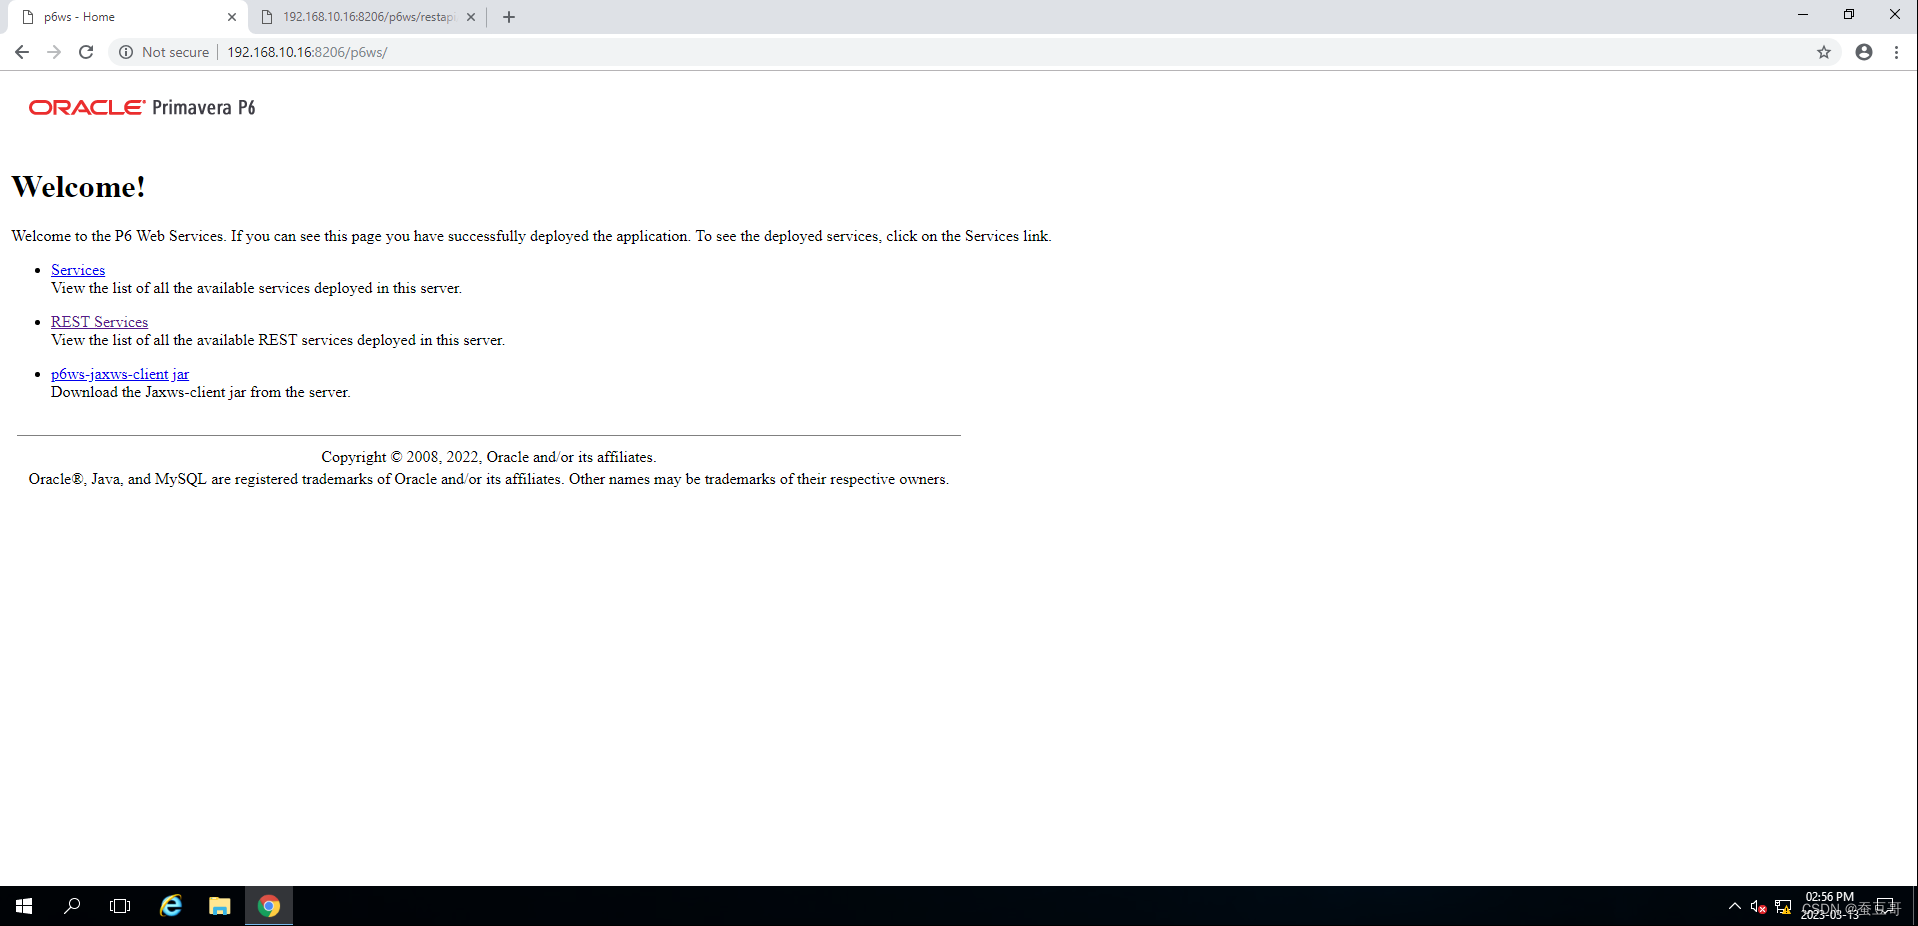This screenshot has height=926, width=1918.
Task: Go back using browser back arrow
Action: tap(22, 52)
